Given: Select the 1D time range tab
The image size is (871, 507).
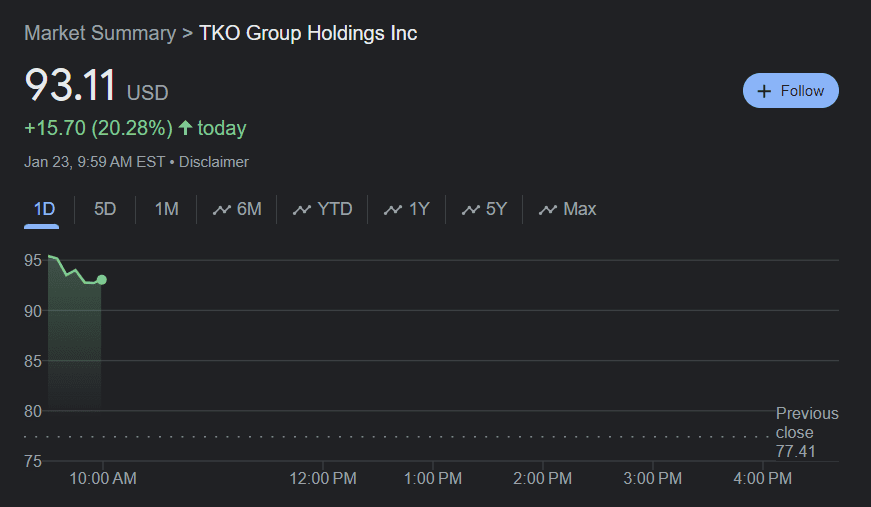Looking at the screenshot, I should pos(44,209).
